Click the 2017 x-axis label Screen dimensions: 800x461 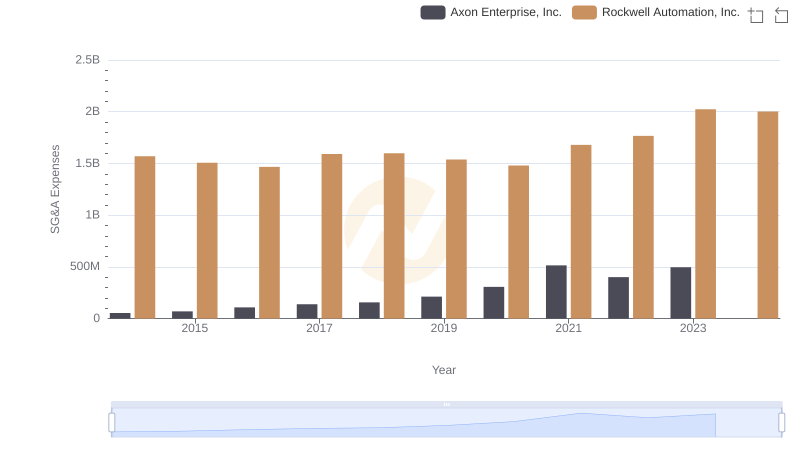point(319,328)
